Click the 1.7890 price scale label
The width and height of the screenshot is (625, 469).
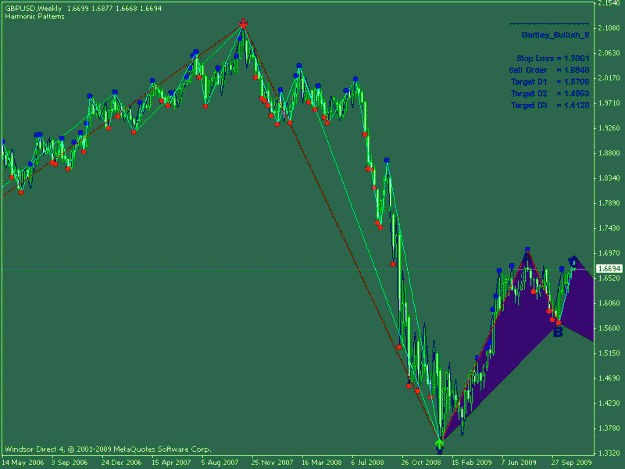point(609,203)
